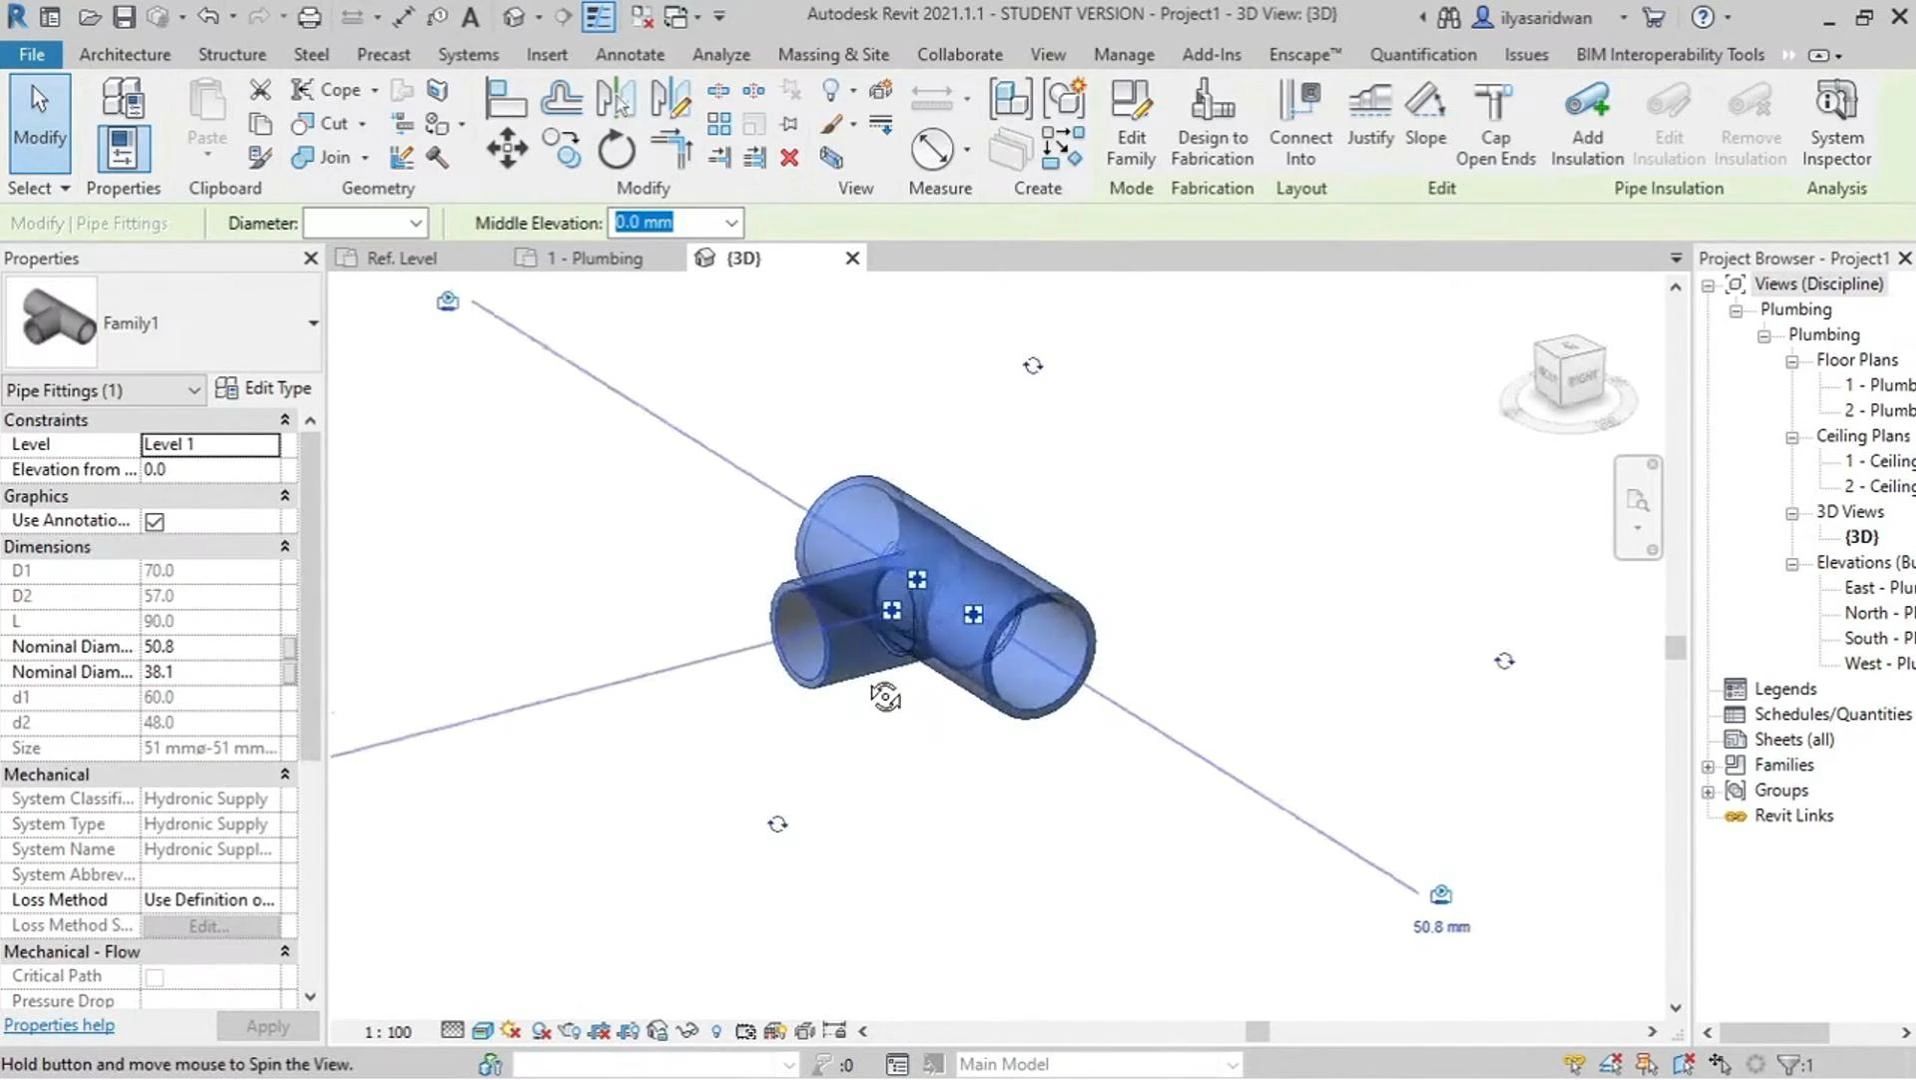
Task: Click the drawing area vertical scrollbar thumb
Action: click(x=1675, y=647)
